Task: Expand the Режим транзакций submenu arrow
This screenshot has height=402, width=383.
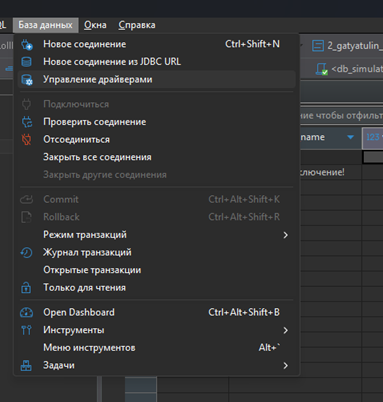Action: [285, 235]
